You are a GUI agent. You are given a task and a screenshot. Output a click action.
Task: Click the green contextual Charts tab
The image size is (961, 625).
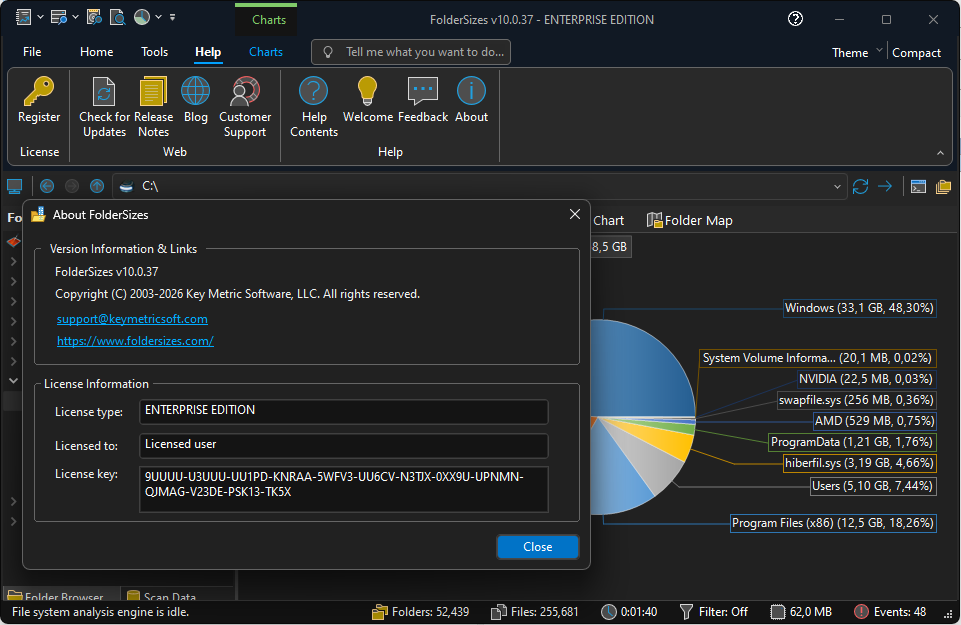pyautogui.click(x=268, y=20)
